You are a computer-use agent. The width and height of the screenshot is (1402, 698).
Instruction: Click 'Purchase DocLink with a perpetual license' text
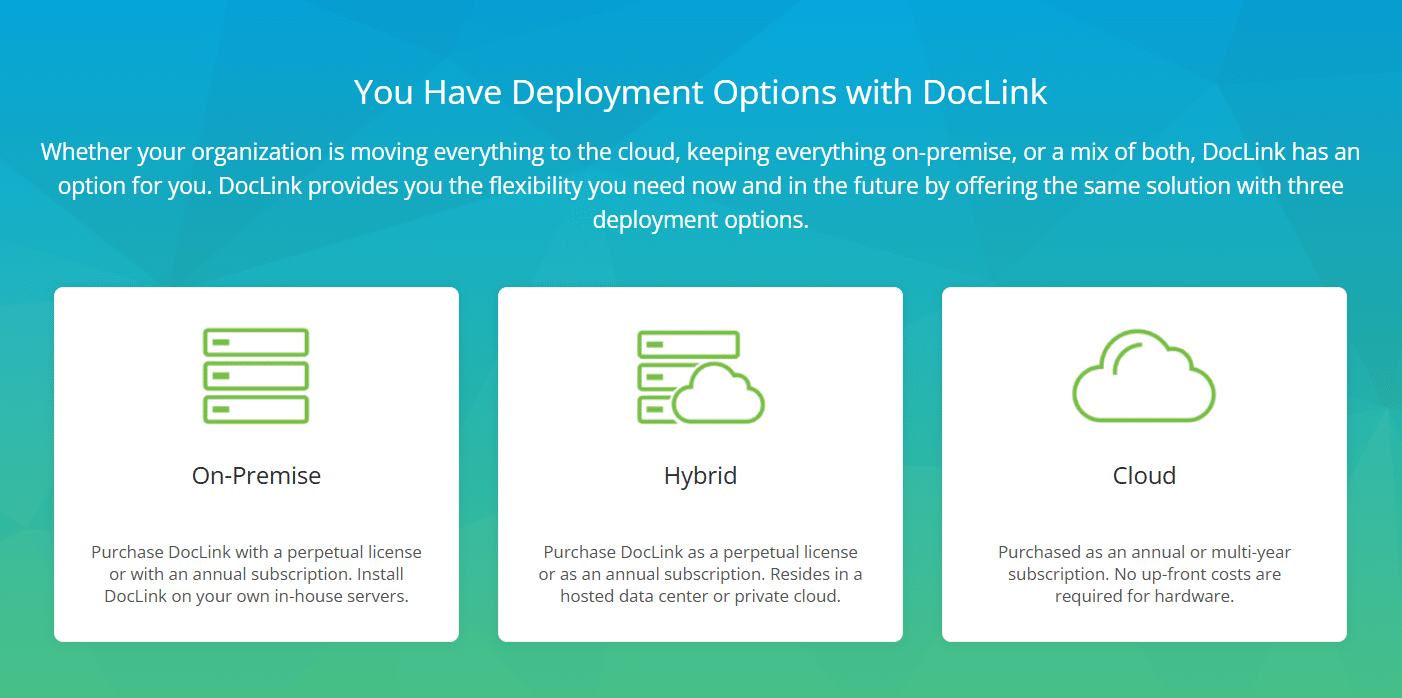(x=256, y=552)
